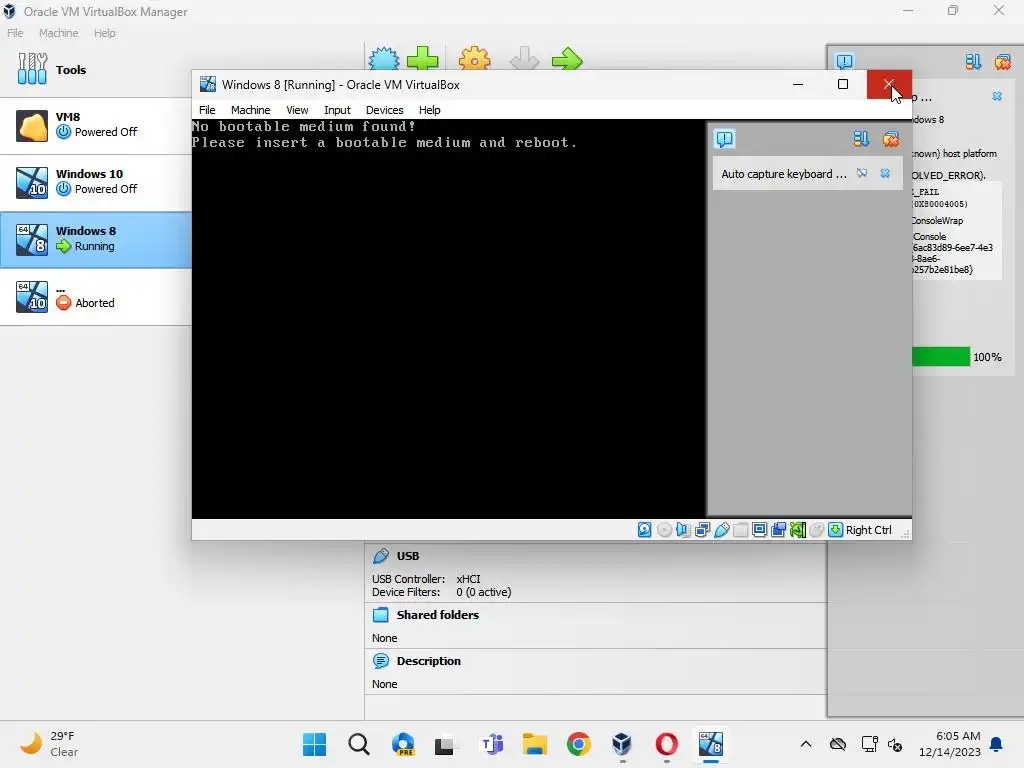
Task: Click the green plus Add machine icon
Action: [x=423, y=58]
